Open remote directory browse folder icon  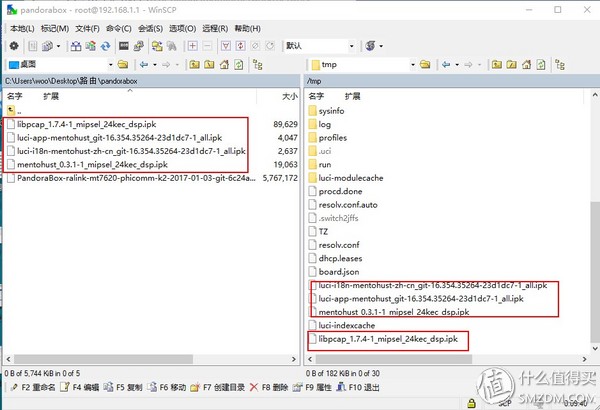425,65
